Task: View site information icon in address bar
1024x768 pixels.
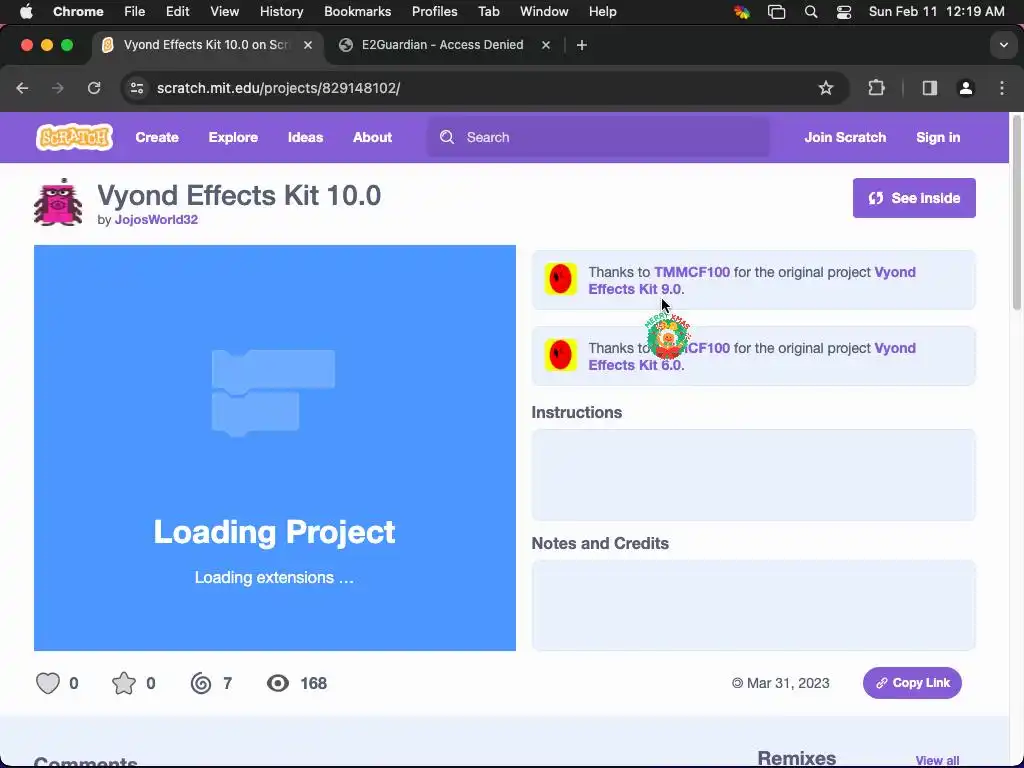Action: coord(136,88)
